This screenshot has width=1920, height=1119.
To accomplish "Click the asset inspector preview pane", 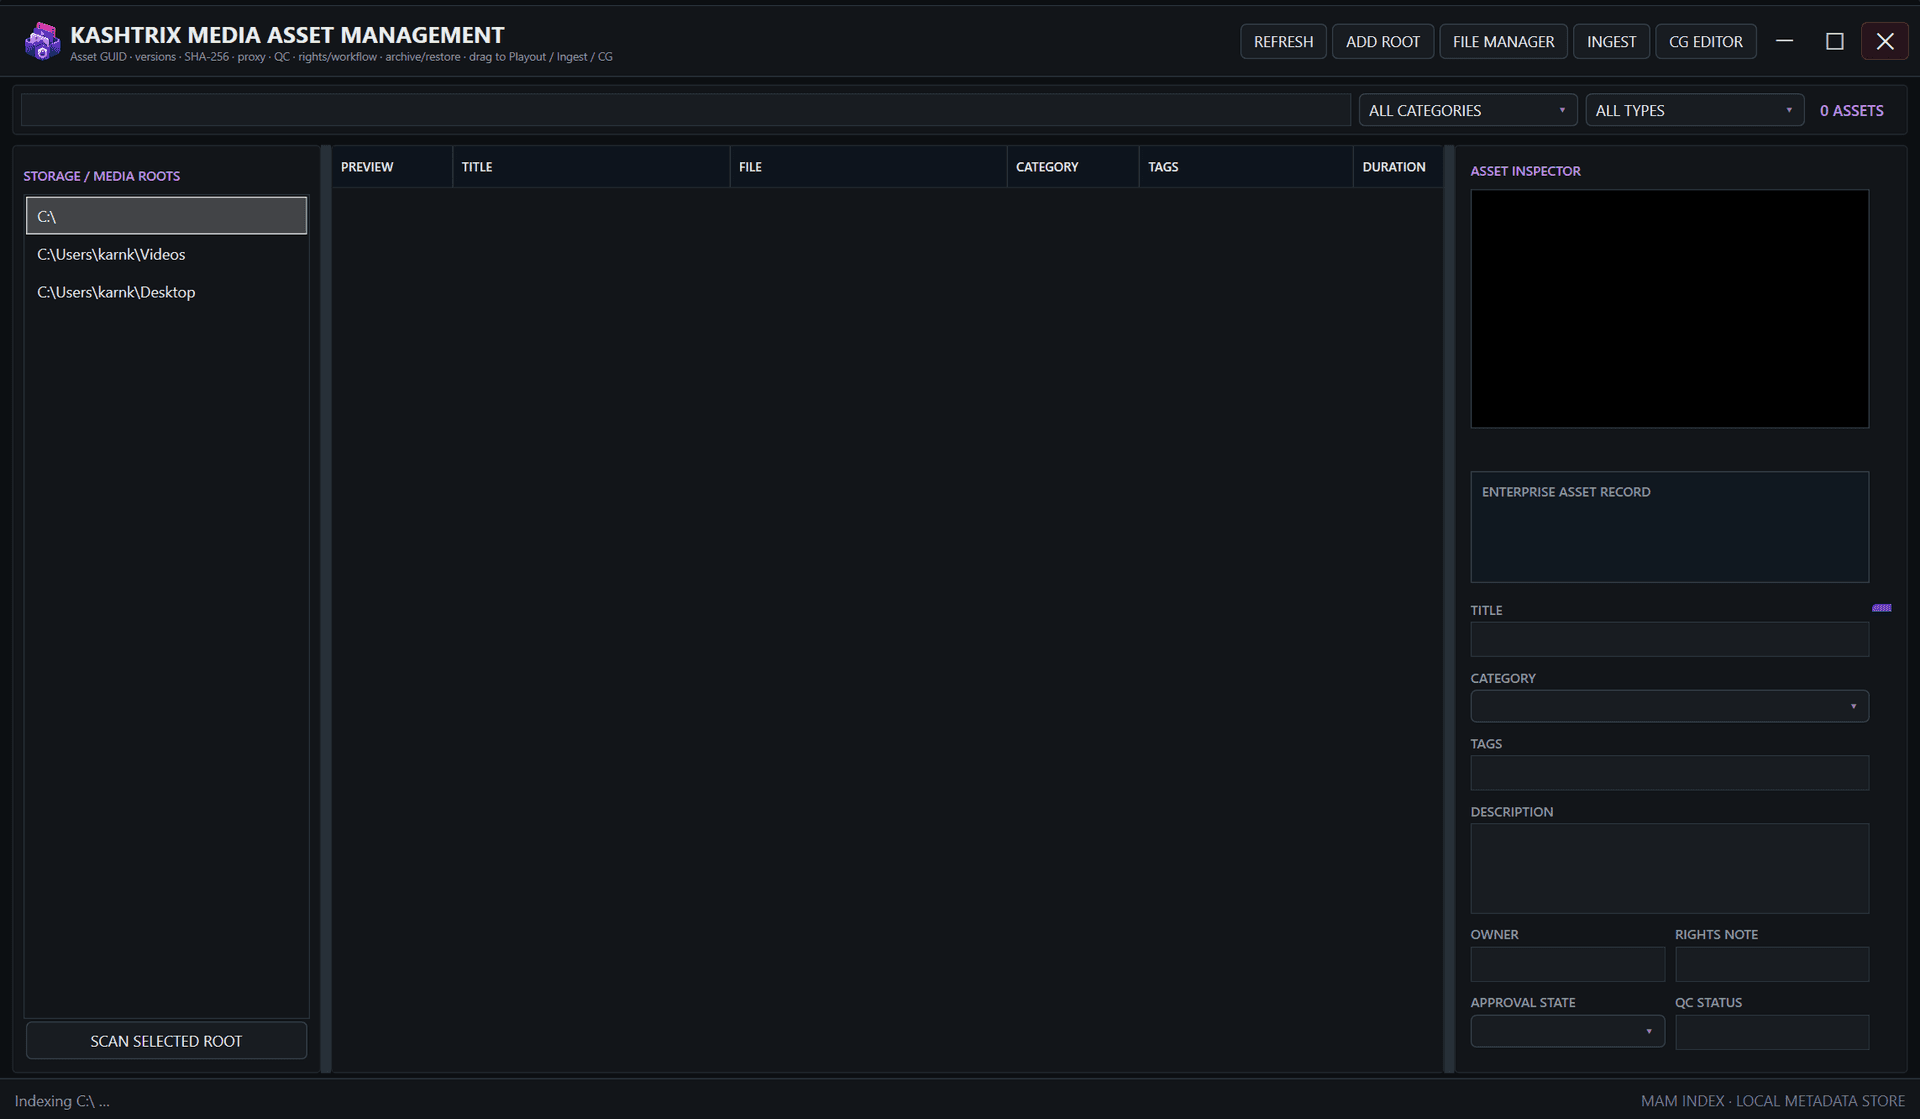I will tap(1669, 309).
